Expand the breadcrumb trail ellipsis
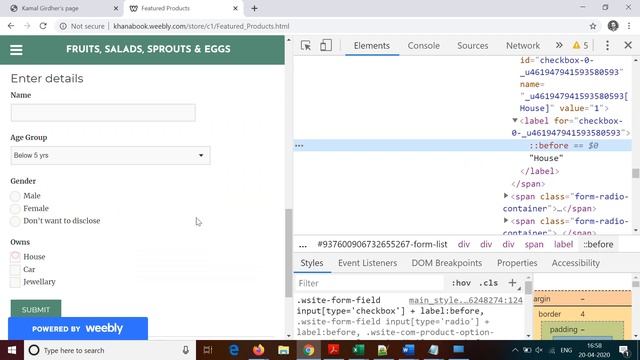Image resolution: width=640 pixels, height=360 pixels. click(302, 244)
